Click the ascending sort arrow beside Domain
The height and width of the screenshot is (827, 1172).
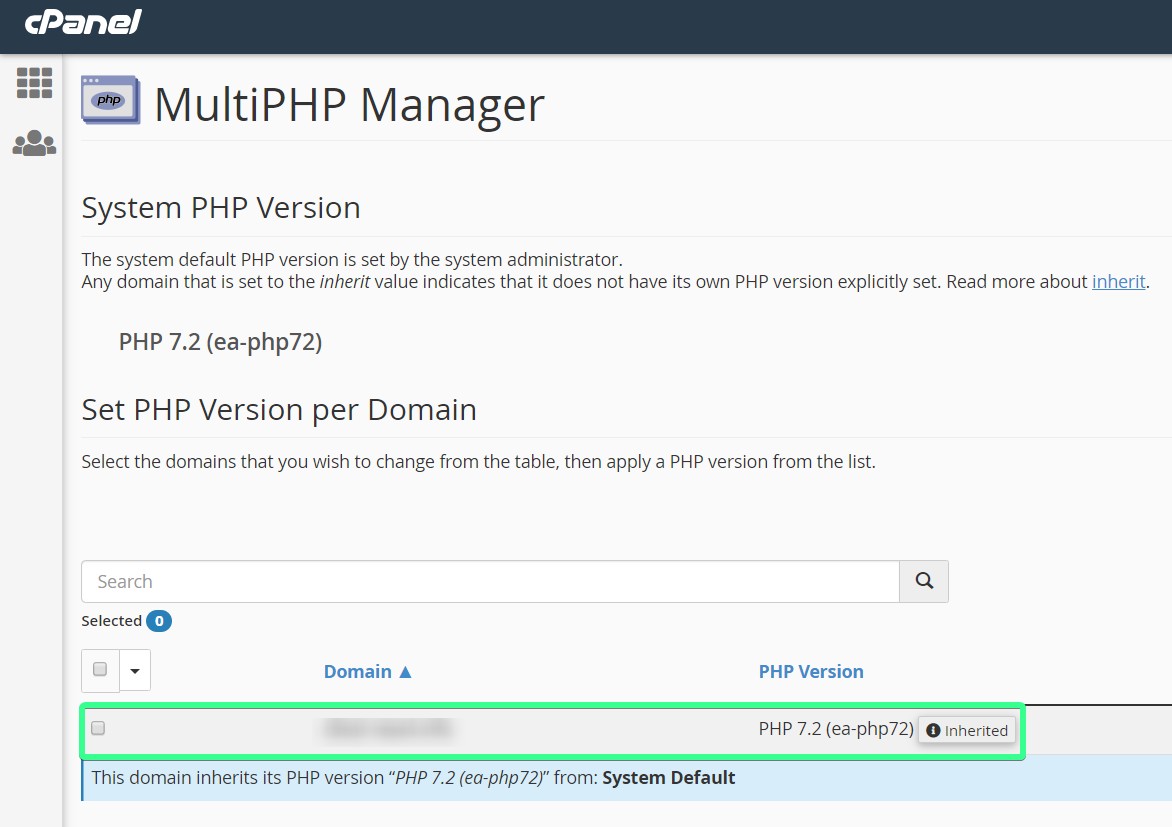[x=405, y=672]
